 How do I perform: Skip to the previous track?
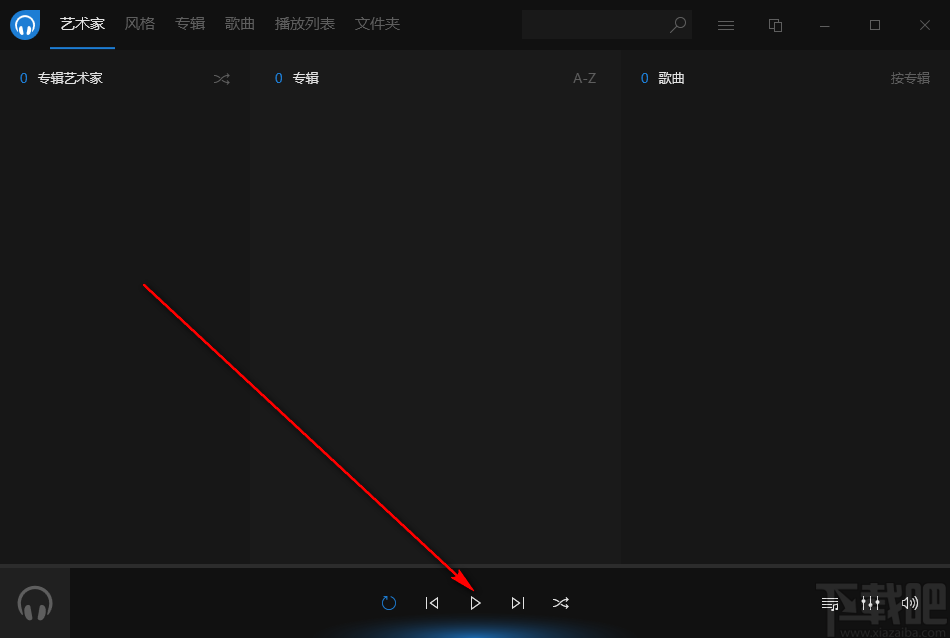click(432, 603)
